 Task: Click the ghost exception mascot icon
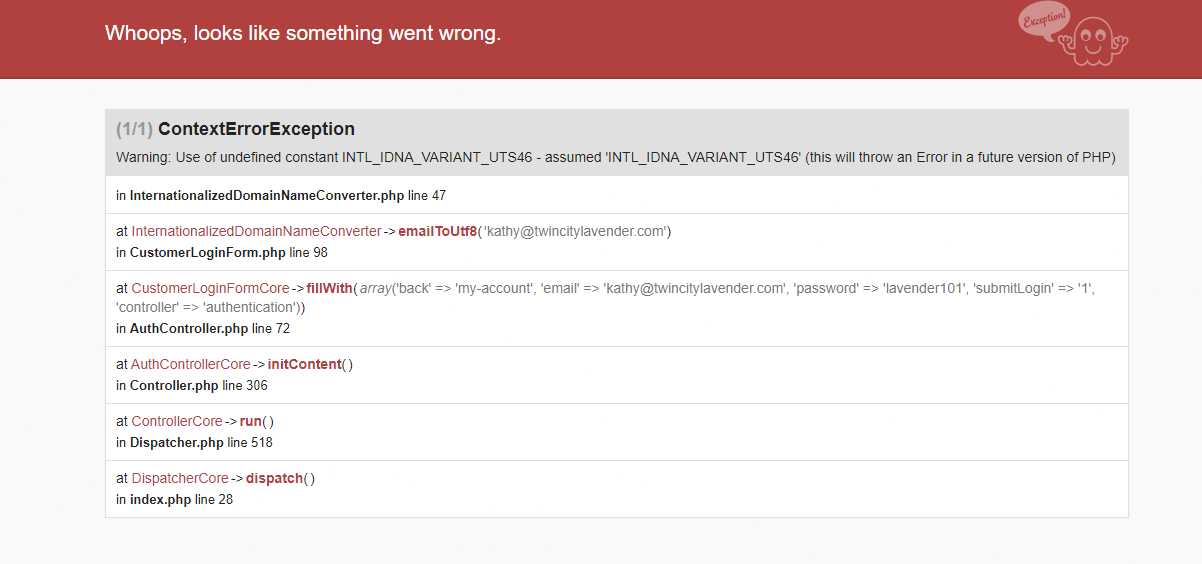(1093, 43)
